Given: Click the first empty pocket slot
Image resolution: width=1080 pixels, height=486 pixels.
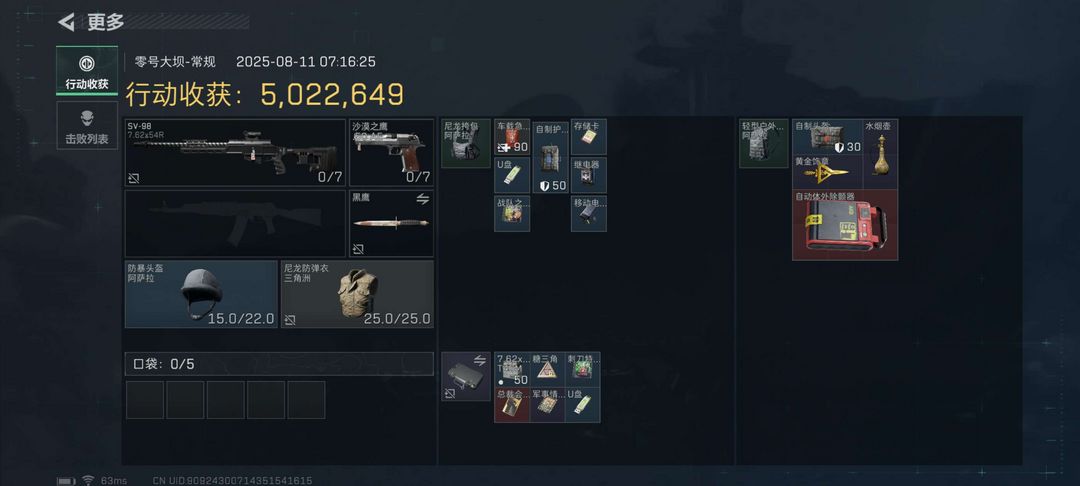Looking at the screenshot, I should [145, 400].
